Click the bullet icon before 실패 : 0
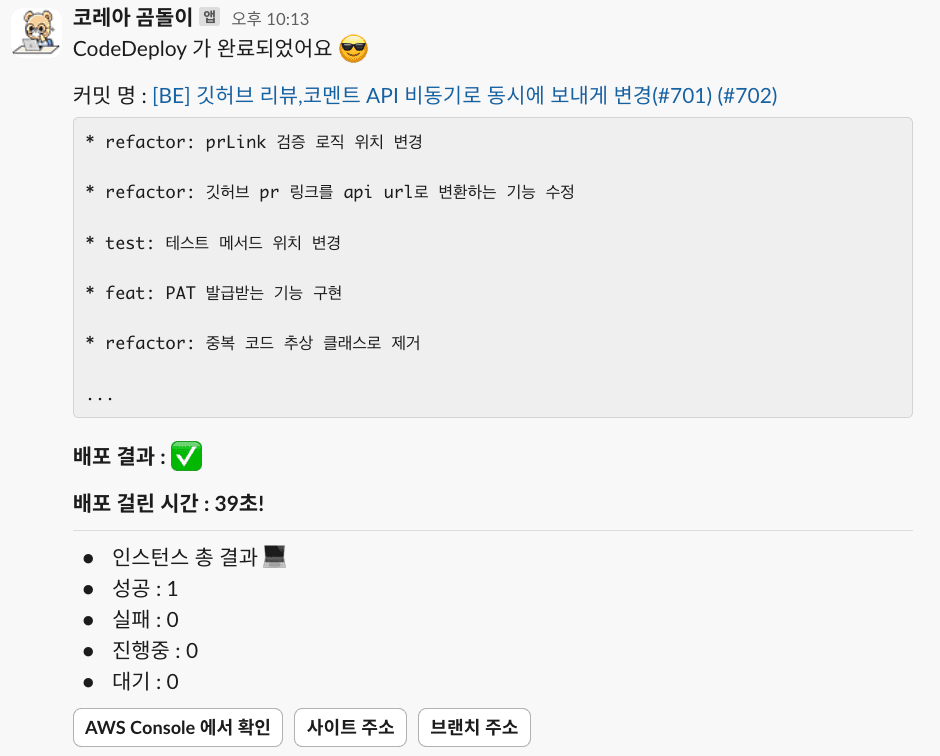 [90, 619]
